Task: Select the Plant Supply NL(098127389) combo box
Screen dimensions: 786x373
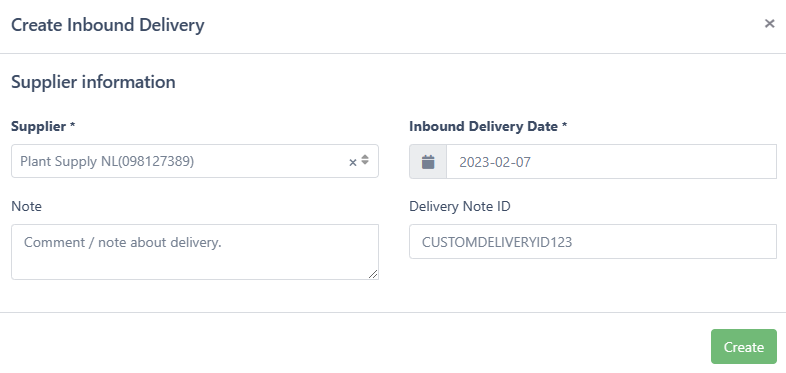Action: click(194, 161)
